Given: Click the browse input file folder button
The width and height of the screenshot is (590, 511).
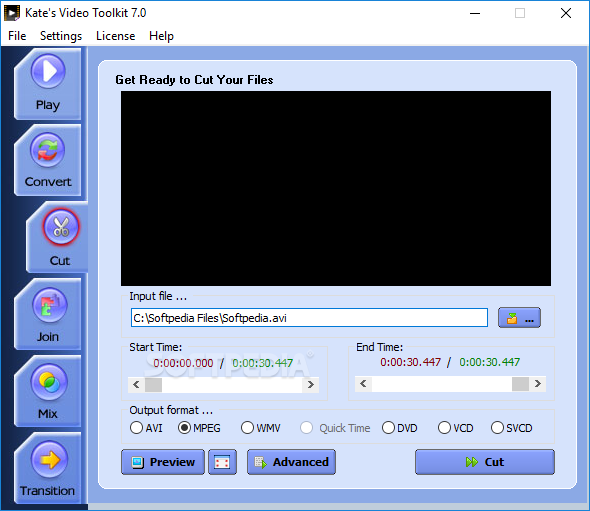Looking at the screenshot, I should [x=519, y=318].
